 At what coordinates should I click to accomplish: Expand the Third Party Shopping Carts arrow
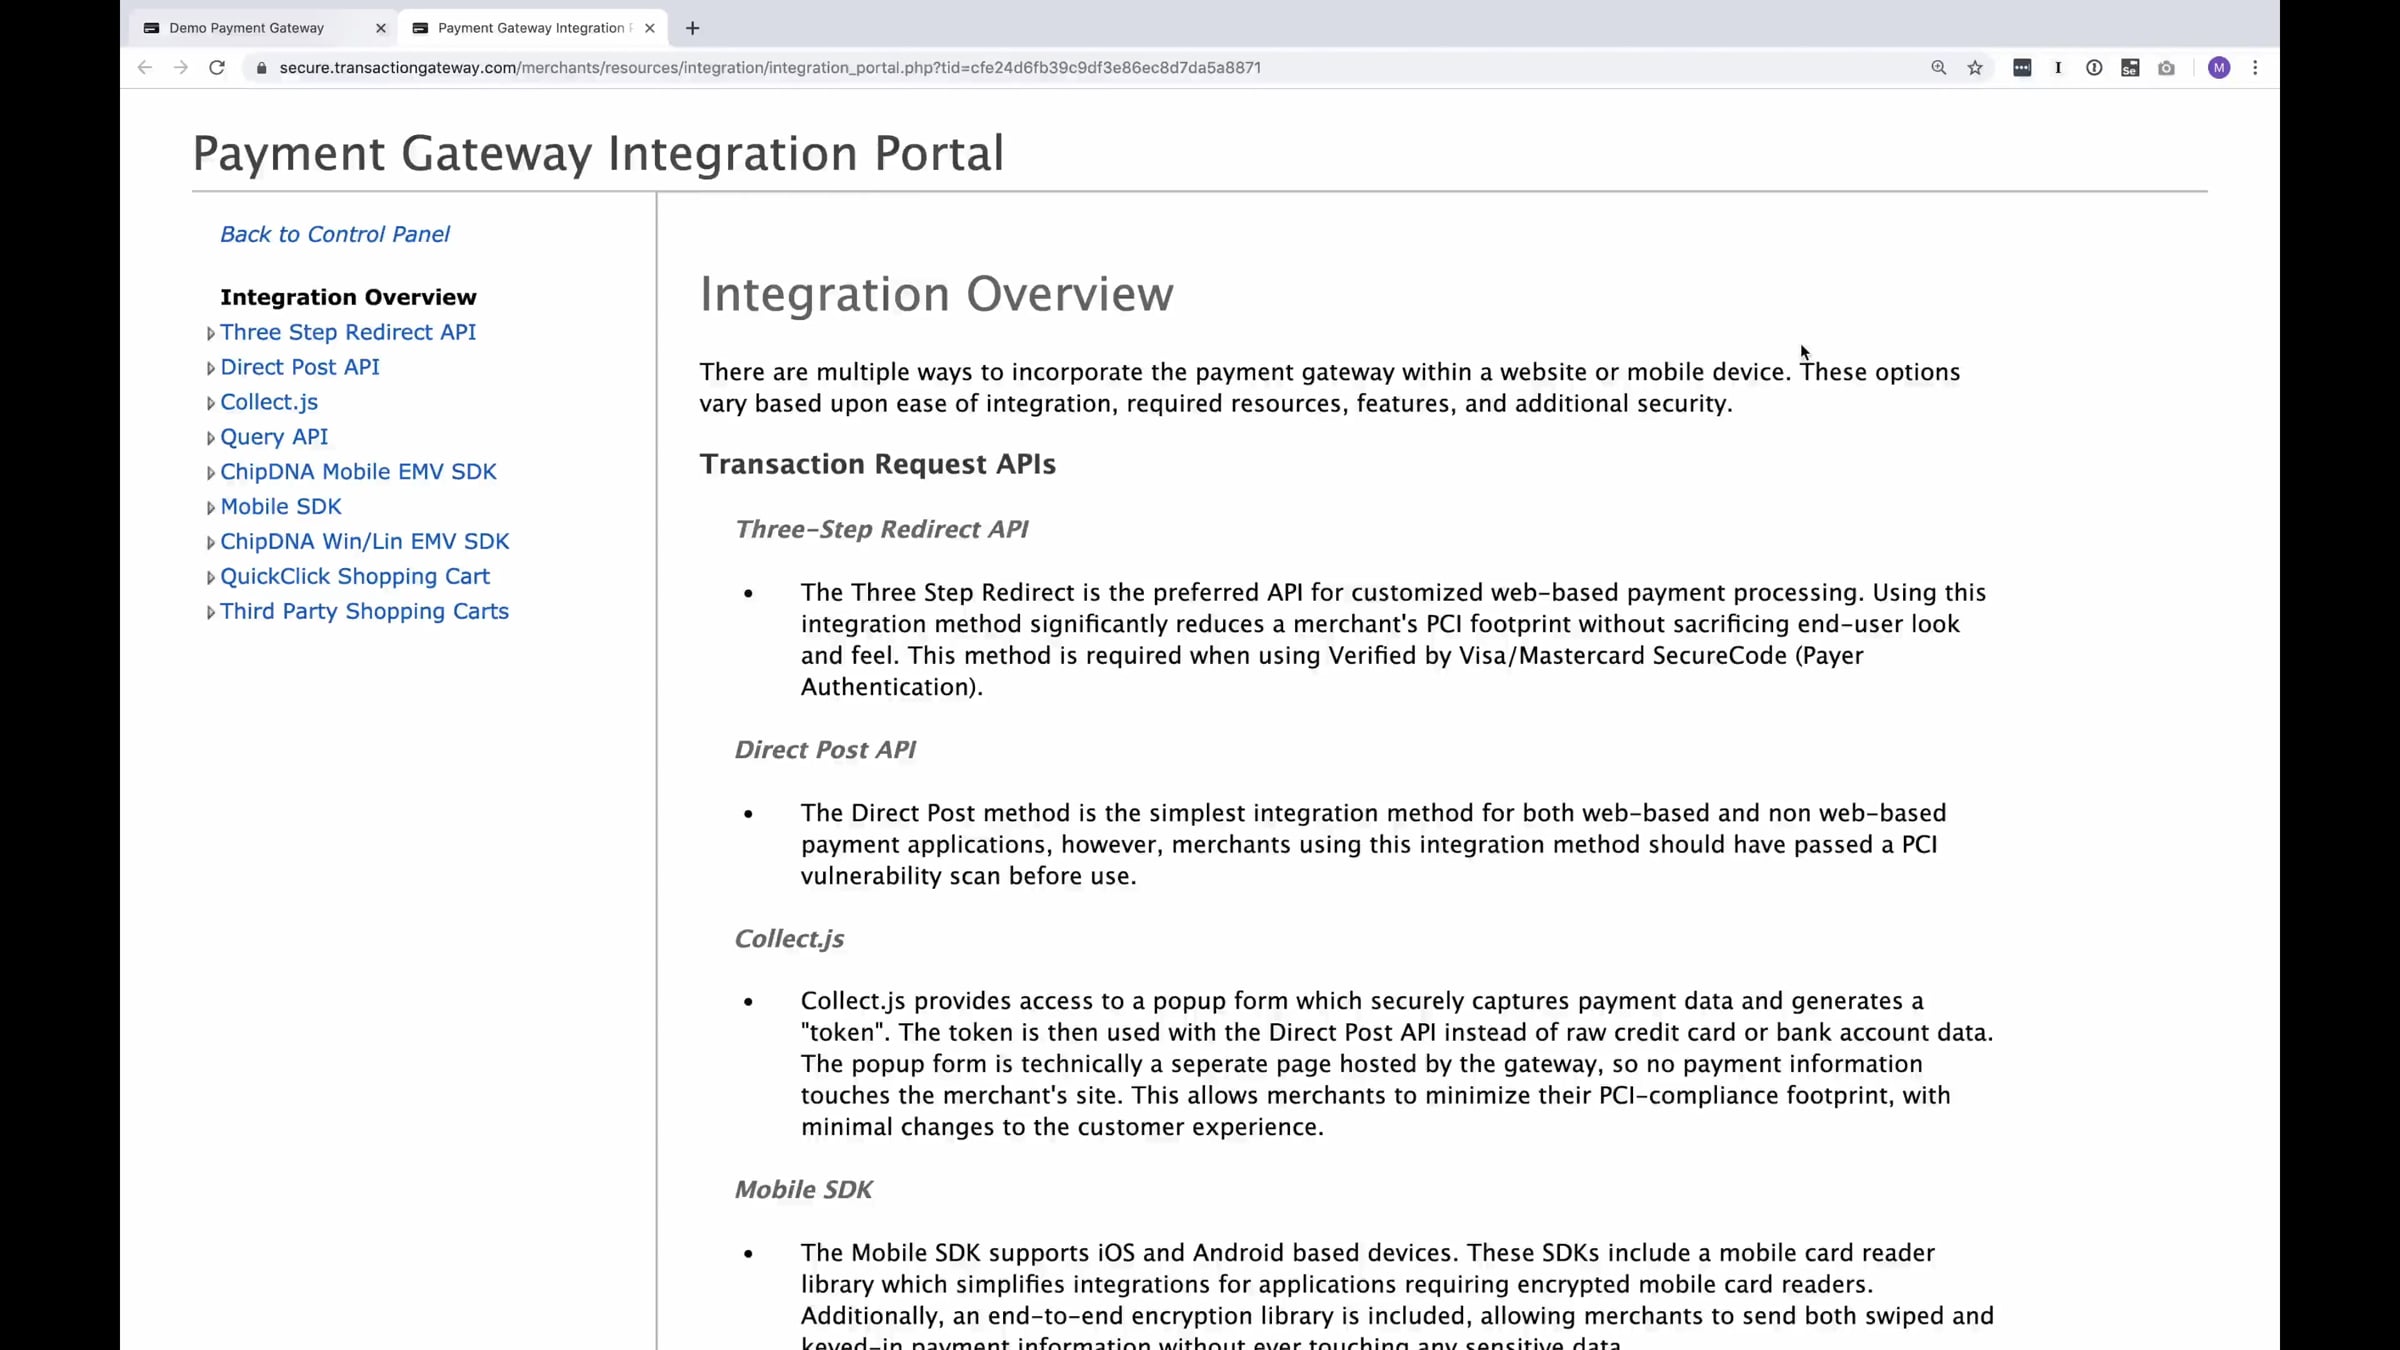click(211, 613)
